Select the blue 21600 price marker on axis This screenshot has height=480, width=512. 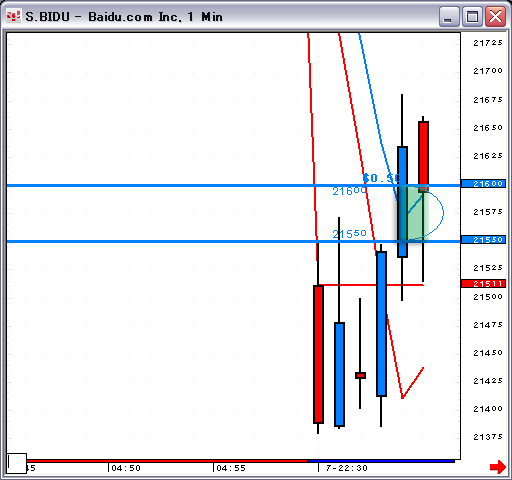tap(484, 184)
